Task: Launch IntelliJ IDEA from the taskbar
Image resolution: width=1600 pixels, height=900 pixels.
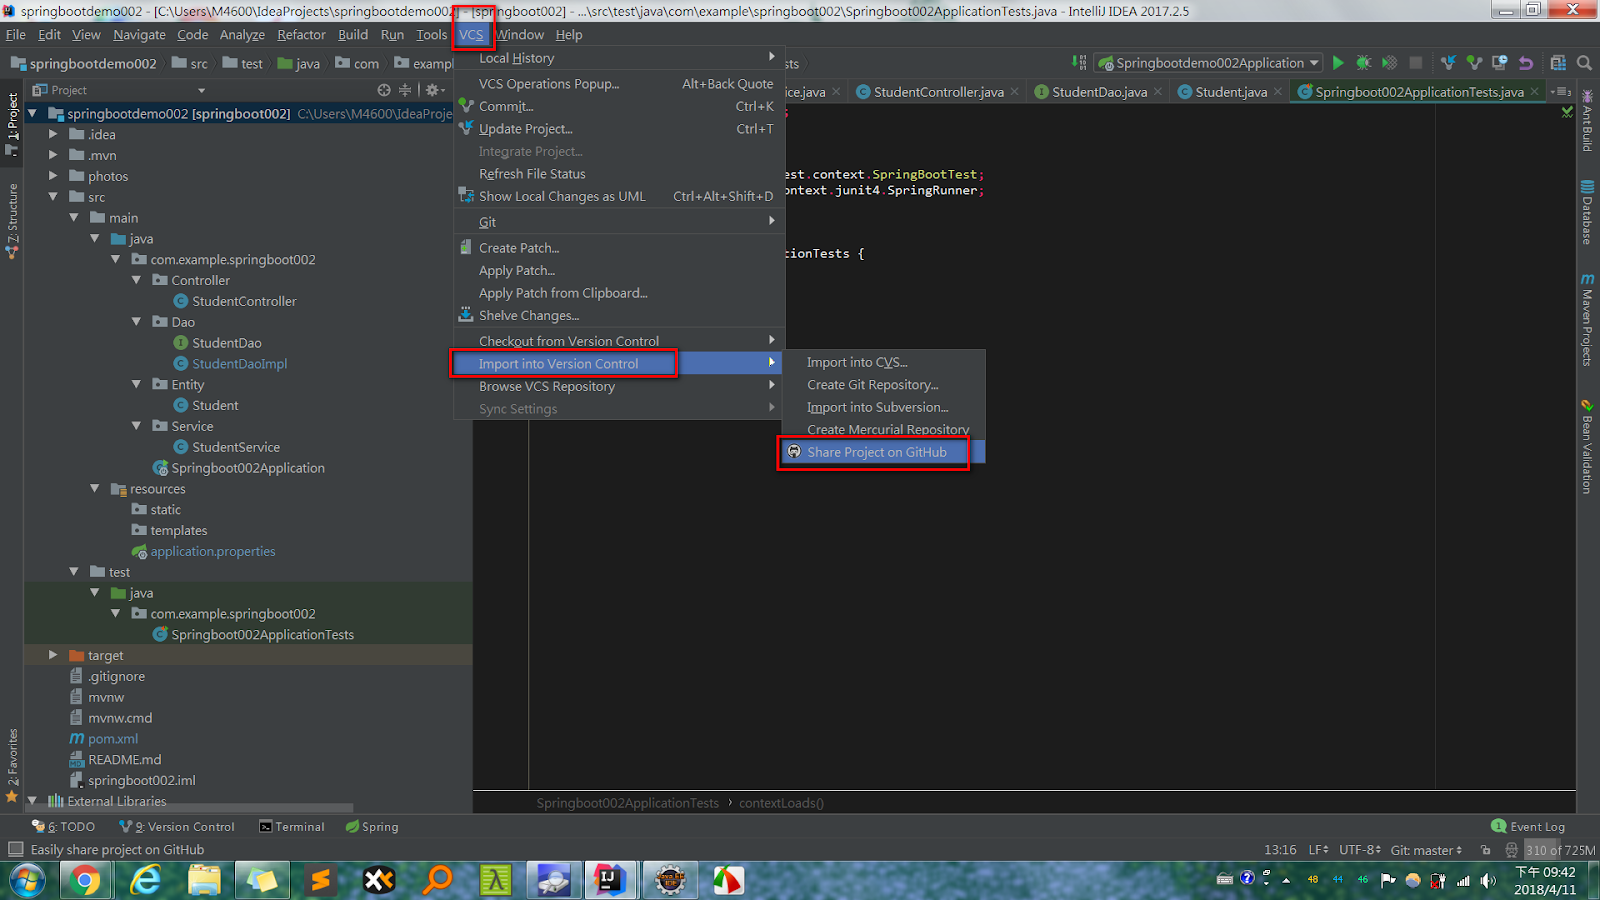Action: click(612, 880)
